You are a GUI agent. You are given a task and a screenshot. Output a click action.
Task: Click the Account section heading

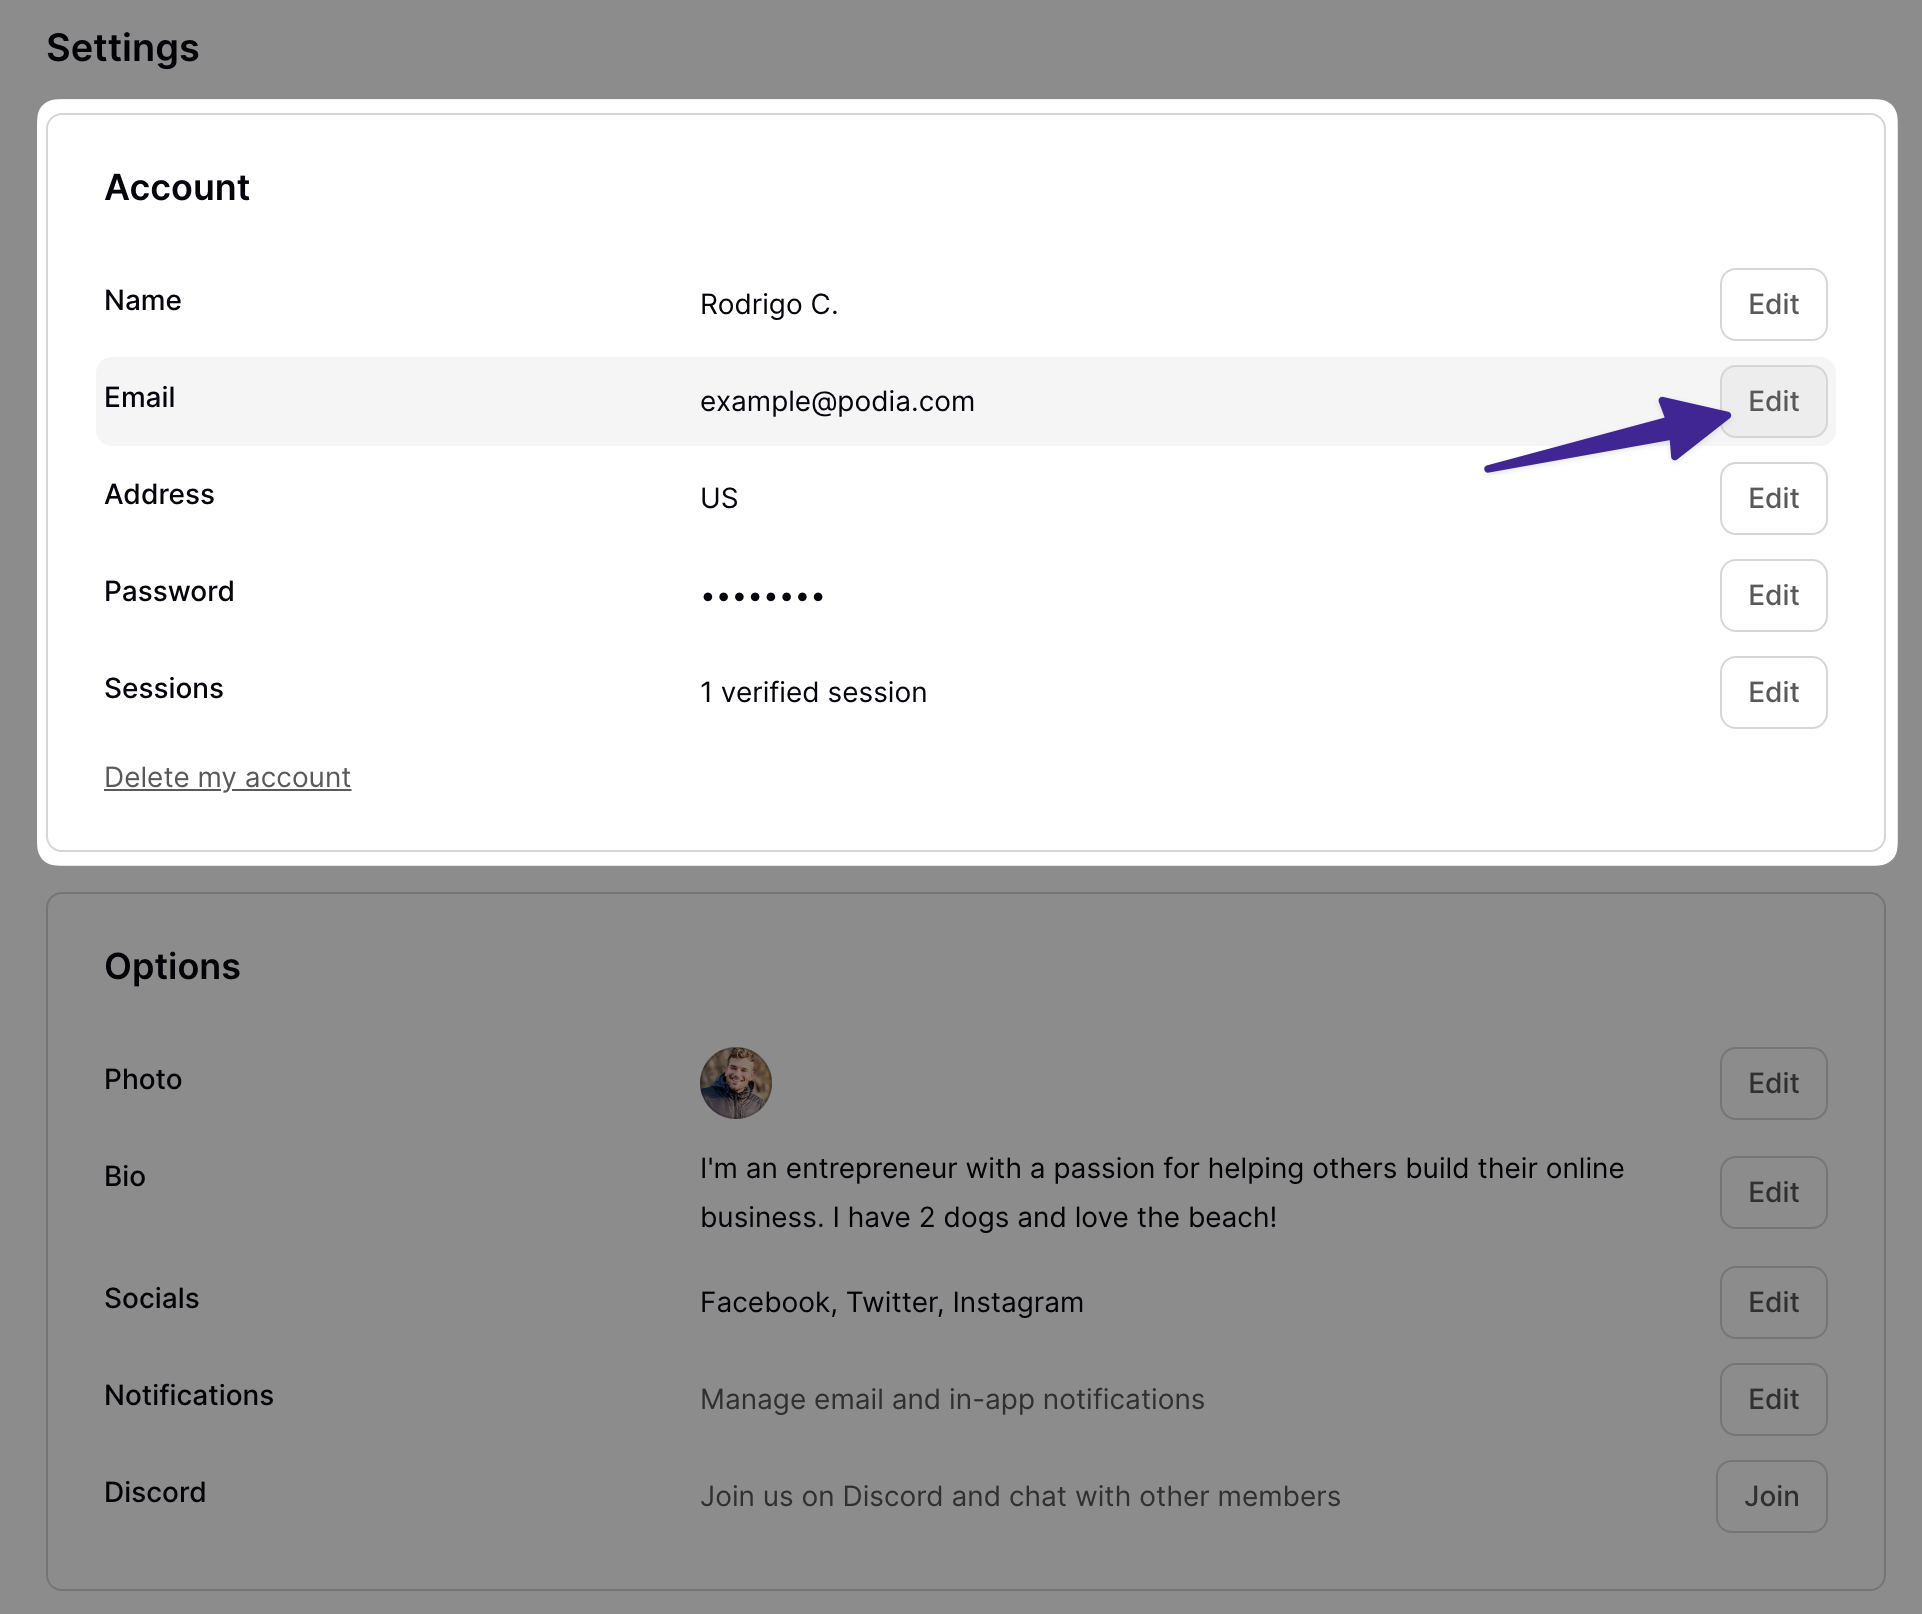click(x=177, y=188)
